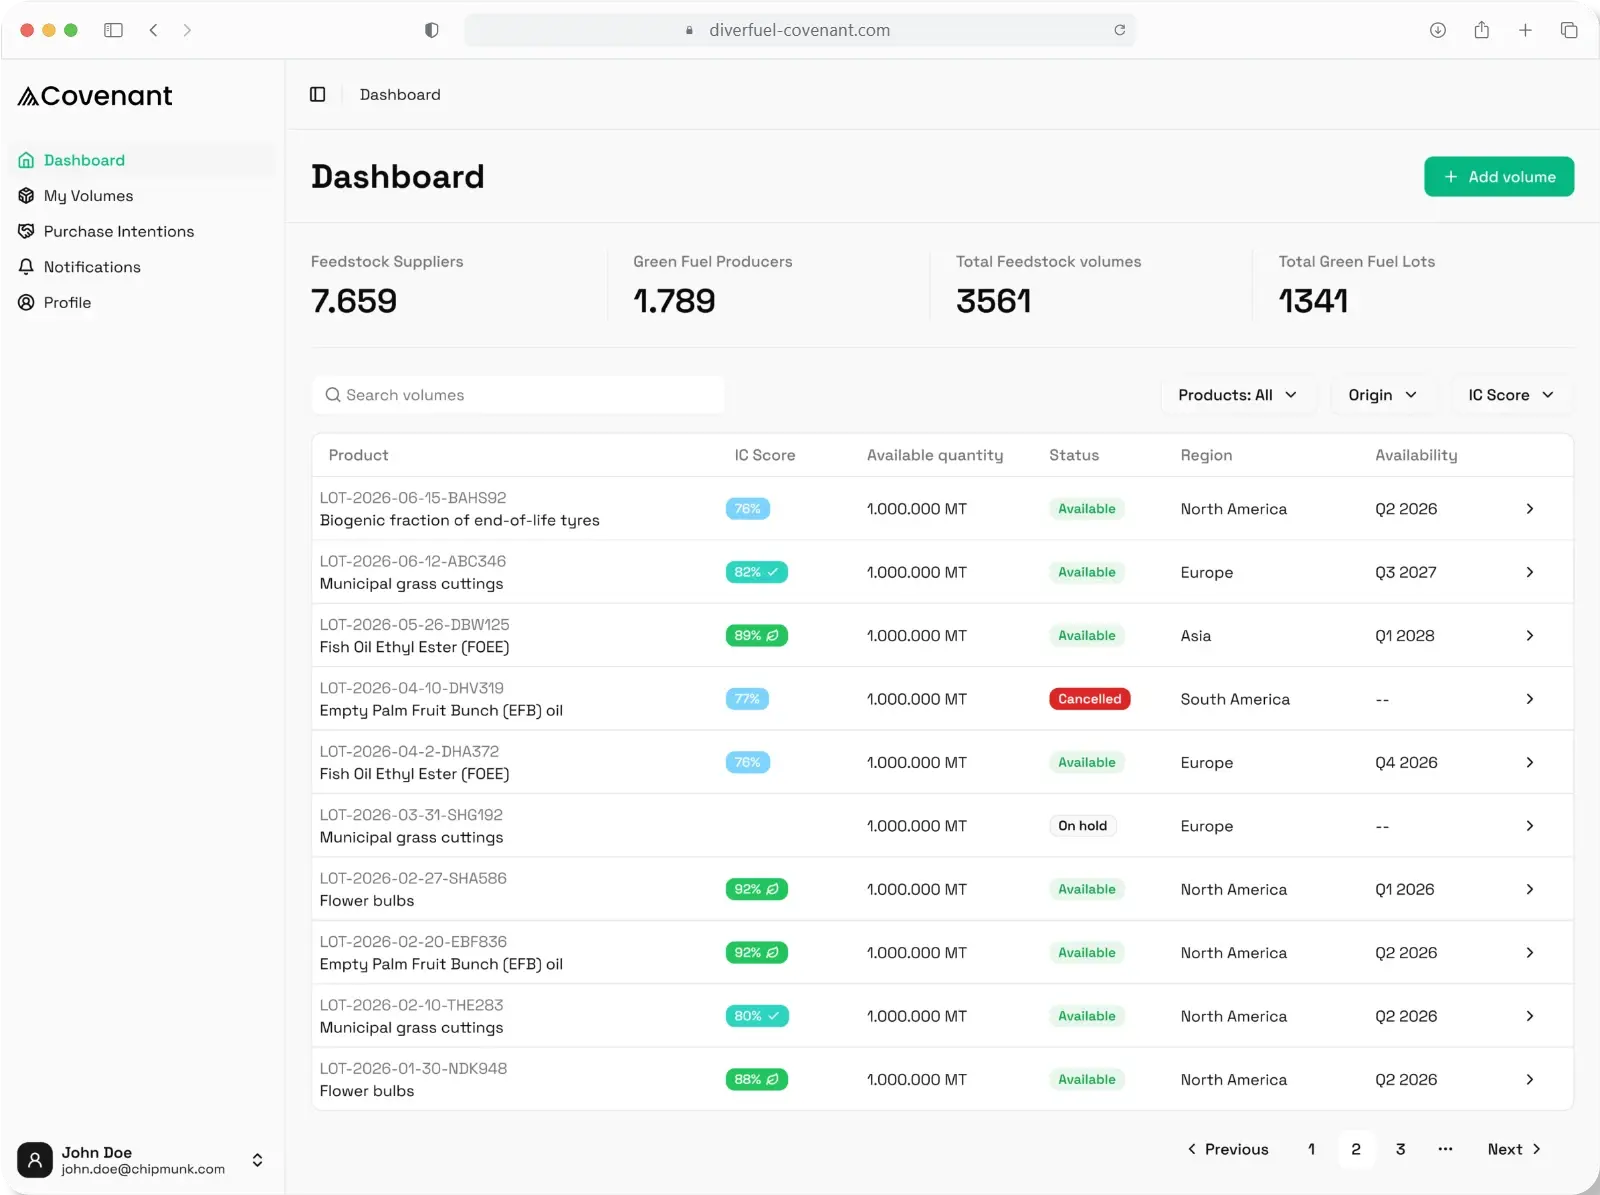1600x1195 pixels.
Task: Open the Dashboard home icon in sidebar
Action: [26, 160]
